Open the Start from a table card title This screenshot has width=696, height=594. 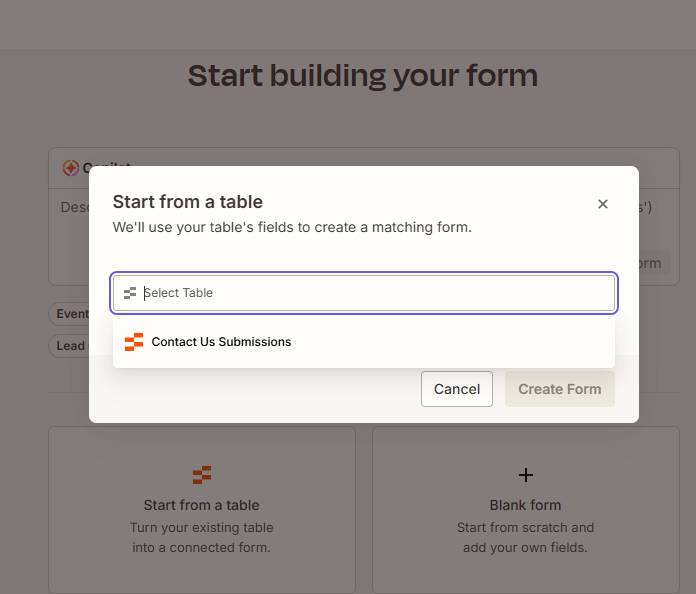(202, 505)
